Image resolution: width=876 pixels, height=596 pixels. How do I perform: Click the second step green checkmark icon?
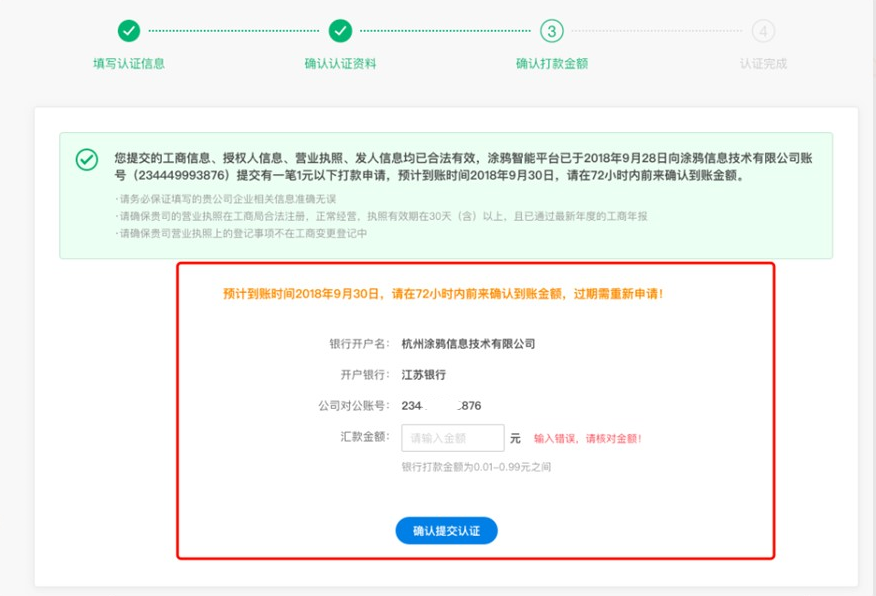tap(340, 31)
